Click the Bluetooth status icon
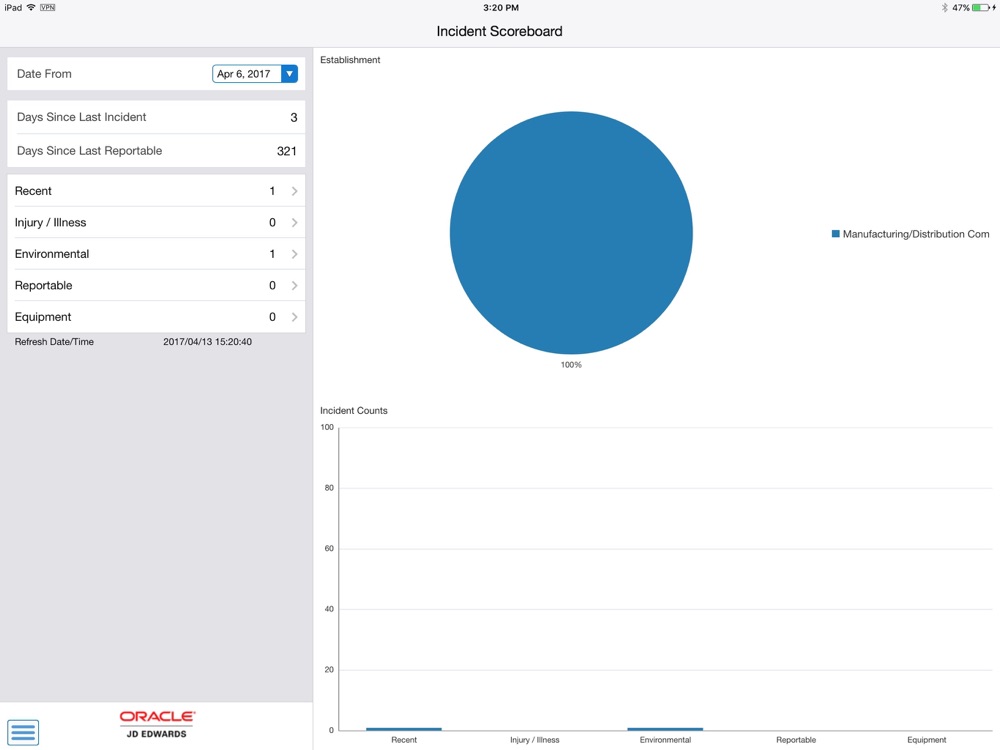 click(945, 8)
